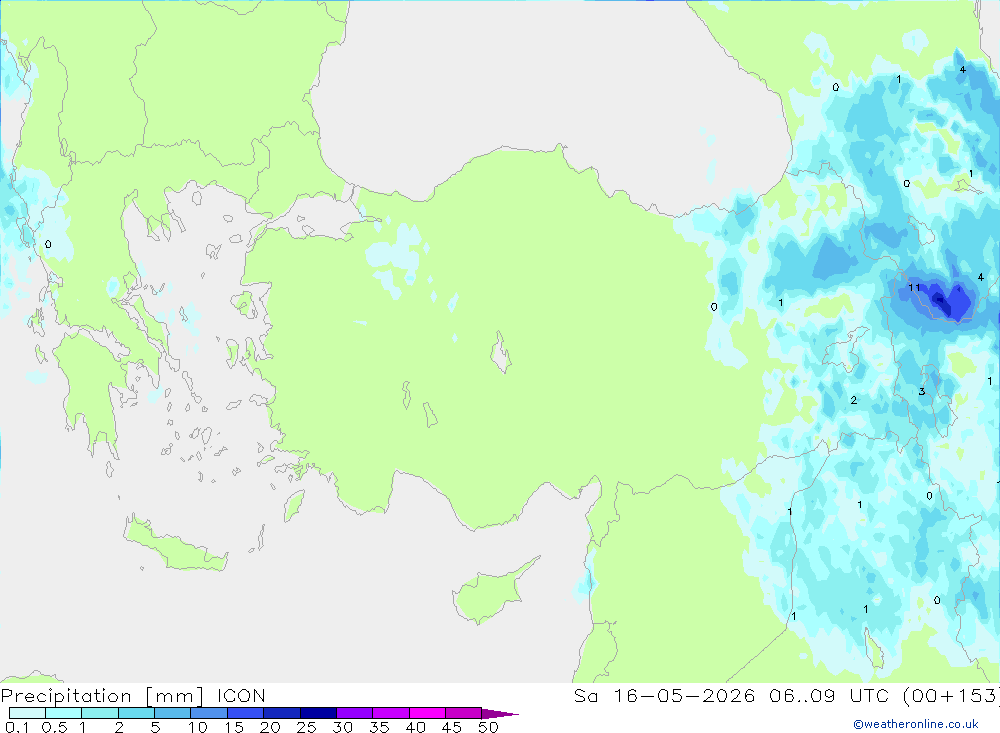Click the "35" legend tick label

pyautogui.click(x=379, y=727)
